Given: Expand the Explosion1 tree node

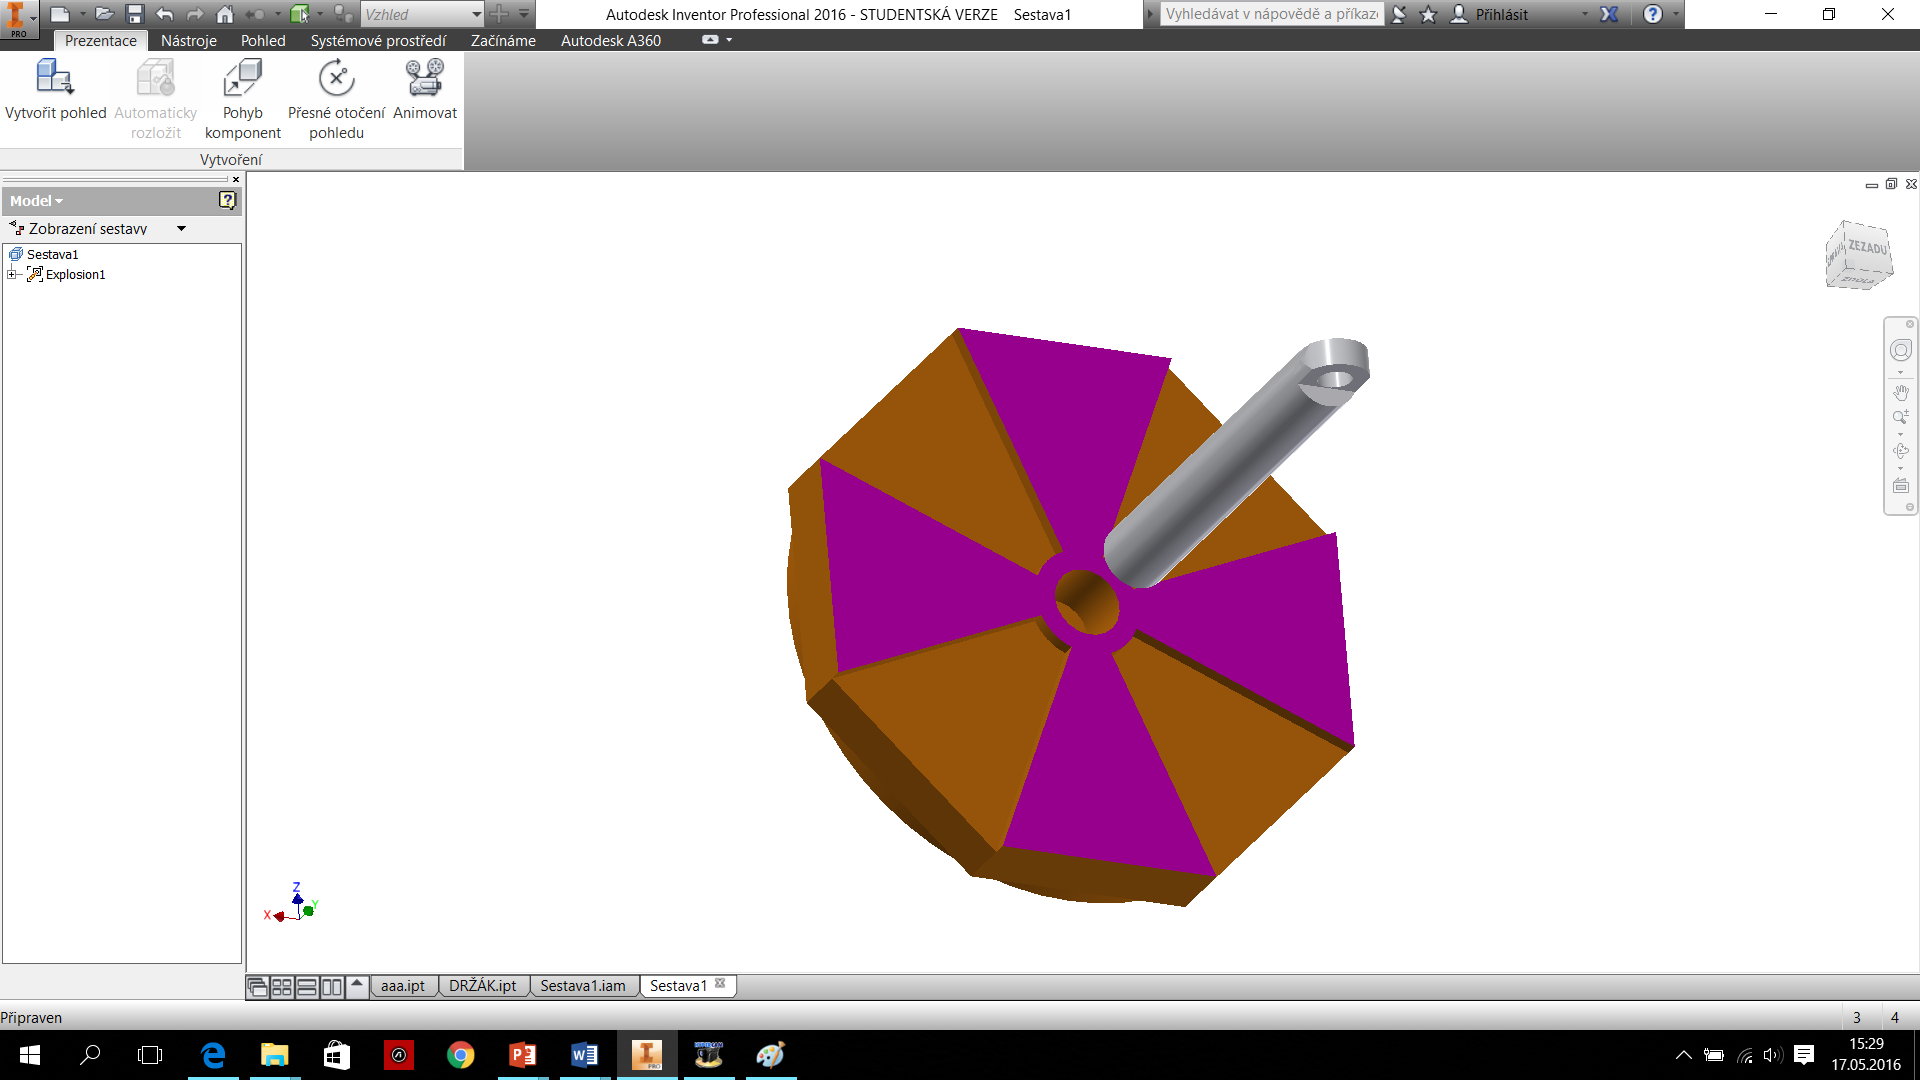Looking at the screenshot, I should pos(12,274).
